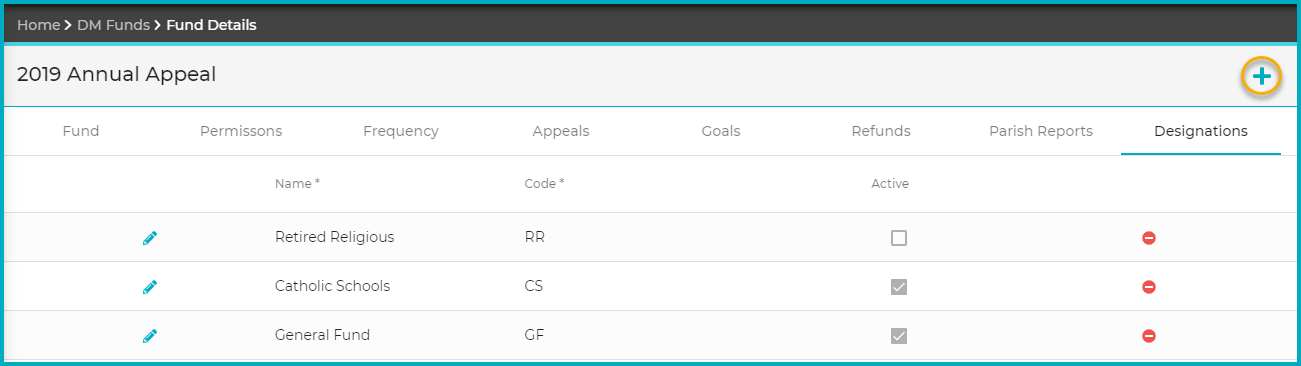Viewport: 1301px width, 366px height.
Task: Select the Appeals tab
Action: (x=561, y=131)
